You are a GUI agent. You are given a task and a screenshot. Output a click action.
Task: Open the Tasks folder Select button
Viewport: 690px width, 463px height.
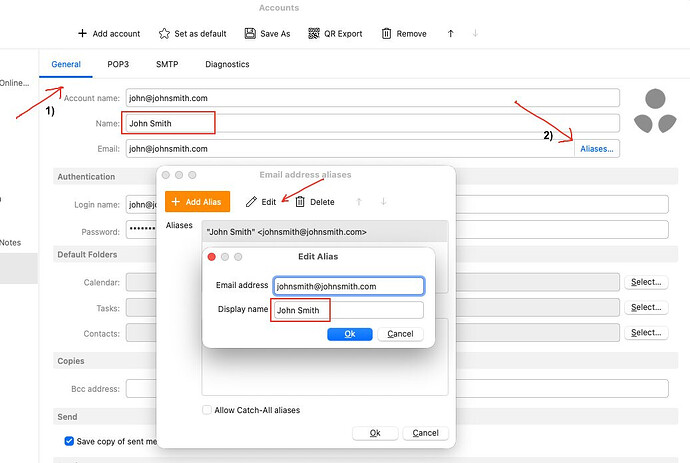tap(645, 308)
